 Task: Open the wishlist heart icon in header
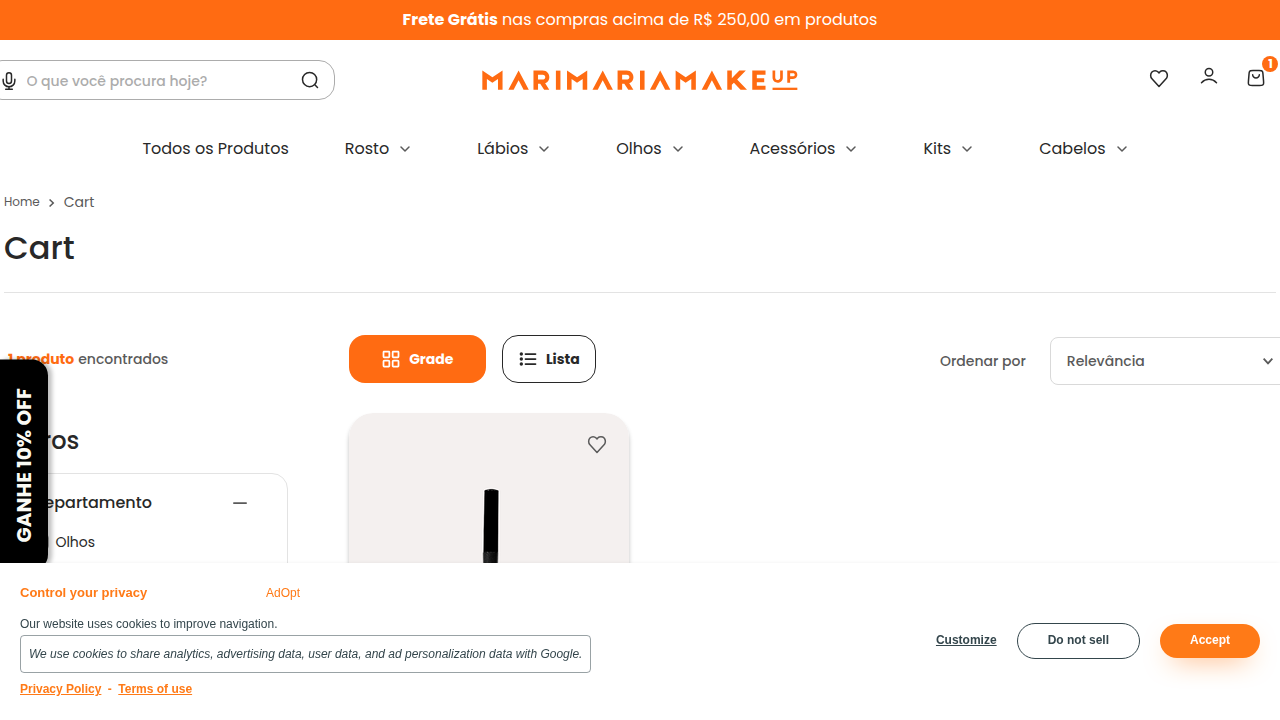1159,78
